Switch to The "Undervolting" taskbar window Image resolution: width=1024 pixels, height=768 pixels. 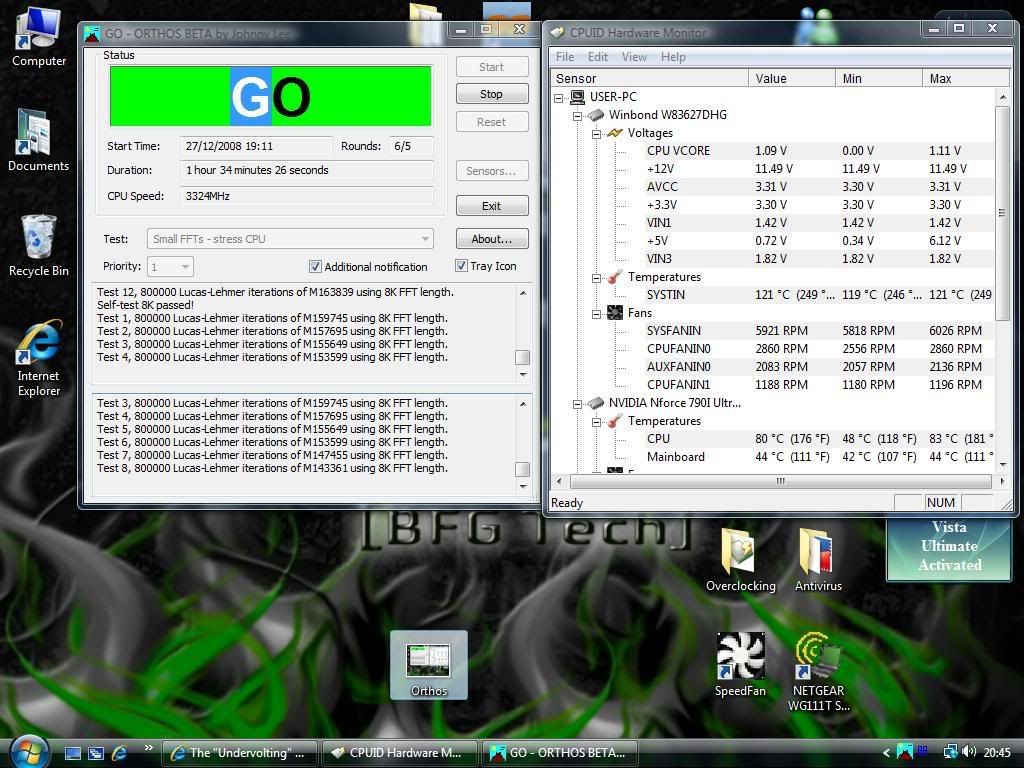(239, 753)
